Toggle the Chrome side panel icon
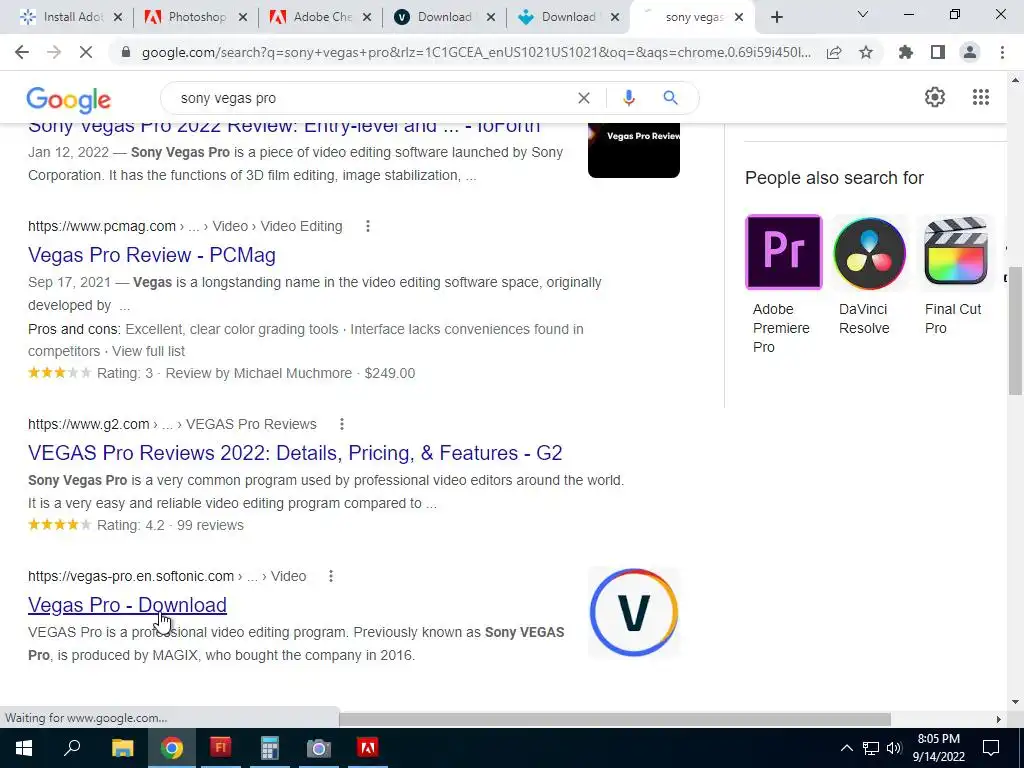Viewport: 1024px width, 768px height. click(938, 52)
